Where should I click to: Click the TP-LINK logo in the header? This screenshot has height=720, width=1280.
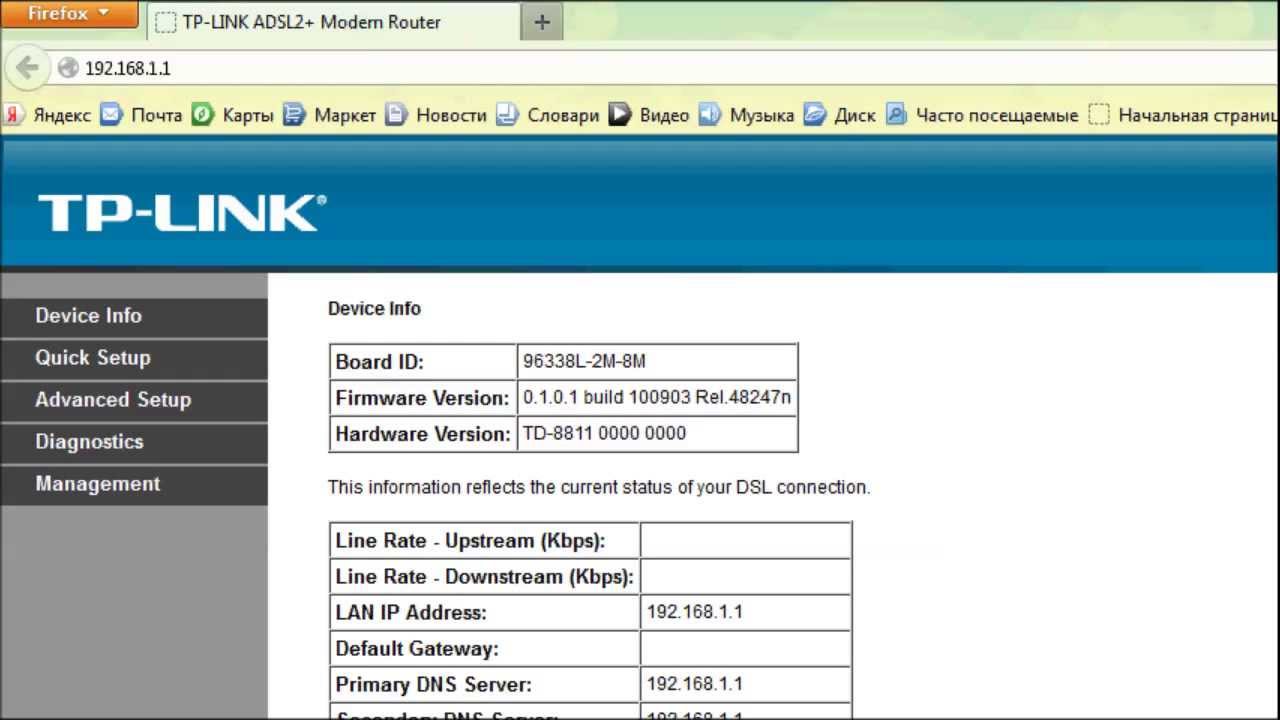point(182,213)
